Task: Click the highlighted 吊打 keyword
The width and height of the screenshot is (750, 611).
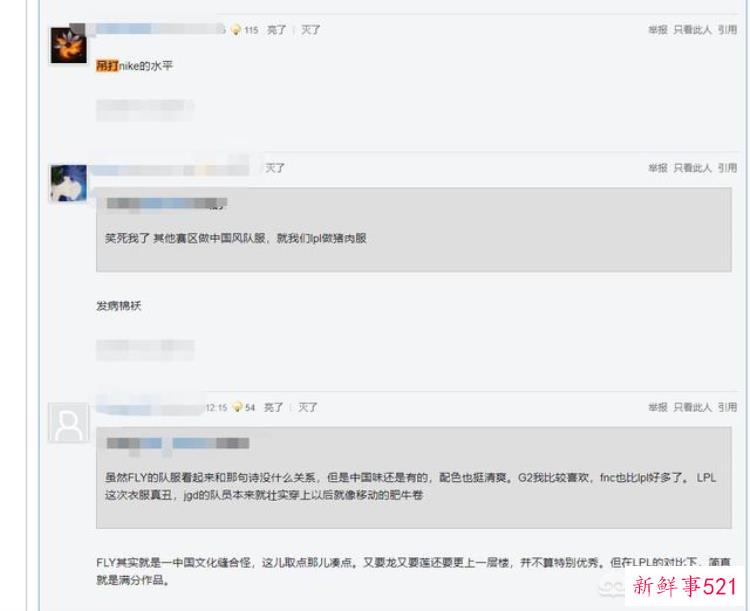Action: (x=107, y=66)
